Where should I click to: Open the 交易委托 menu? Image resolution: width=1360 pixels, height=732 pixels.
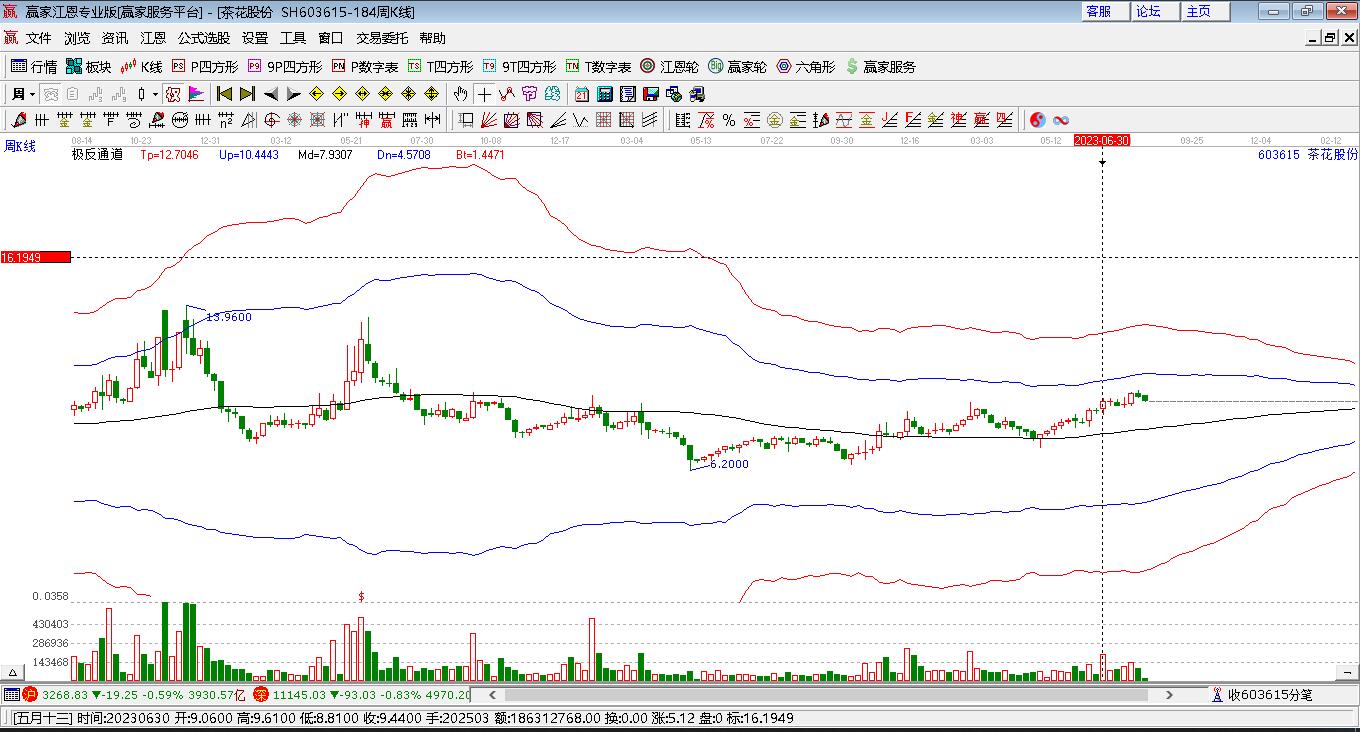click(382, 38)
